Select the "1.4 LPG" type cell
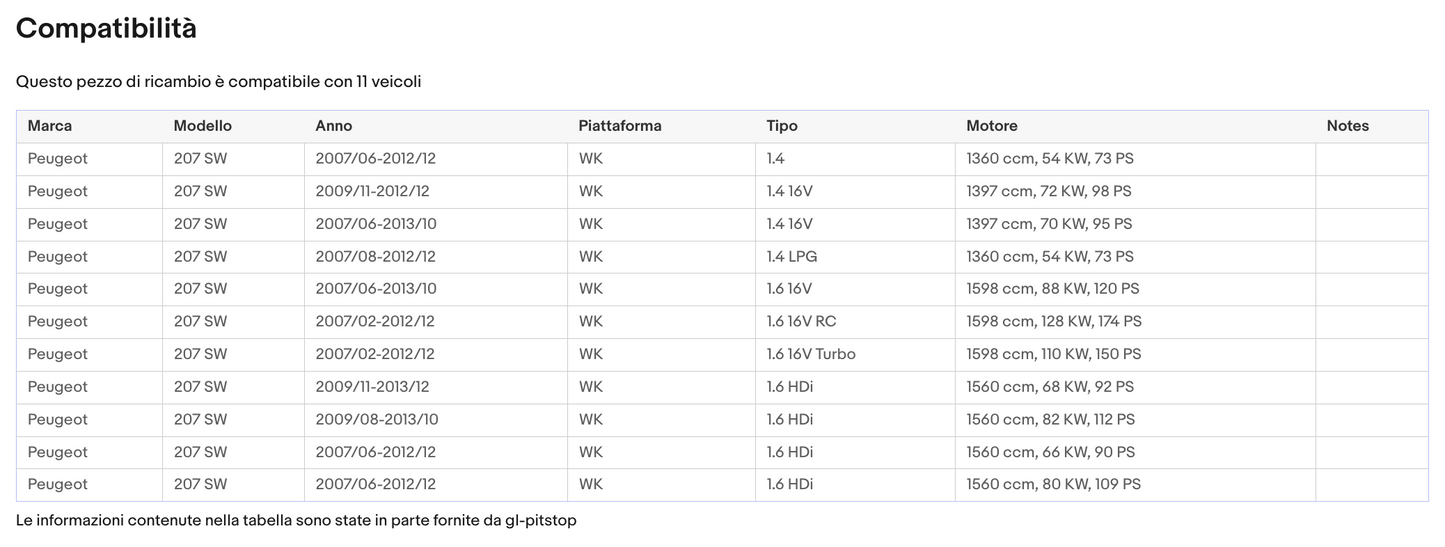 click(792, 257)
